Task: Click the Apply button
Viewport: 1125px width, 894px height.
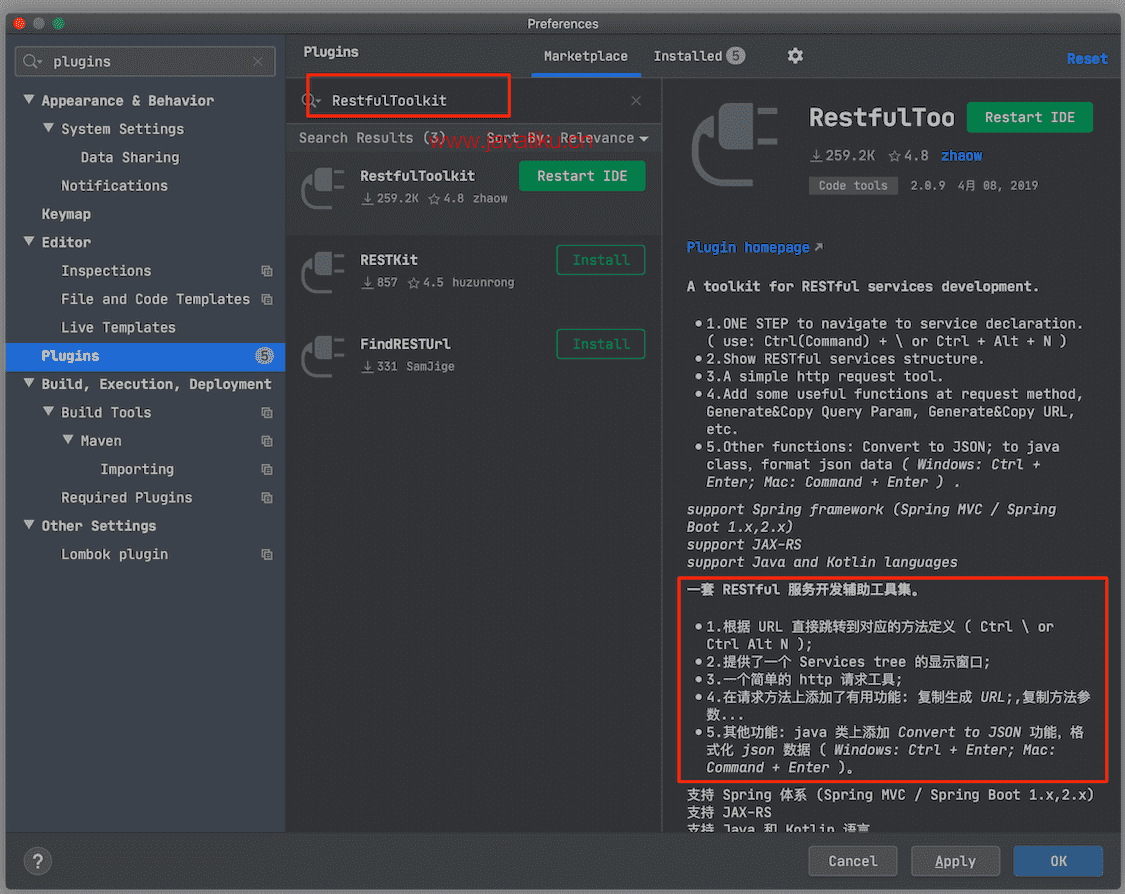Action: coord(955,861)
